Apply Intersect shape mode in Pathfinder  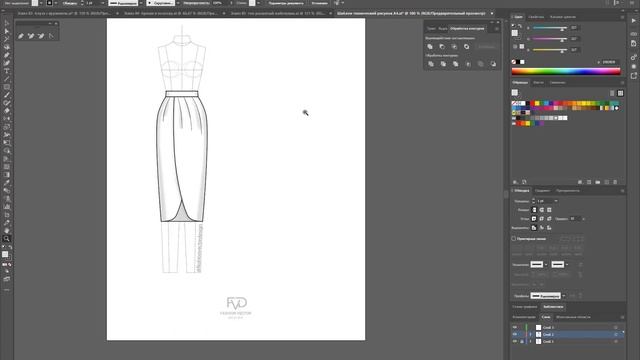[x=454, y=47]
